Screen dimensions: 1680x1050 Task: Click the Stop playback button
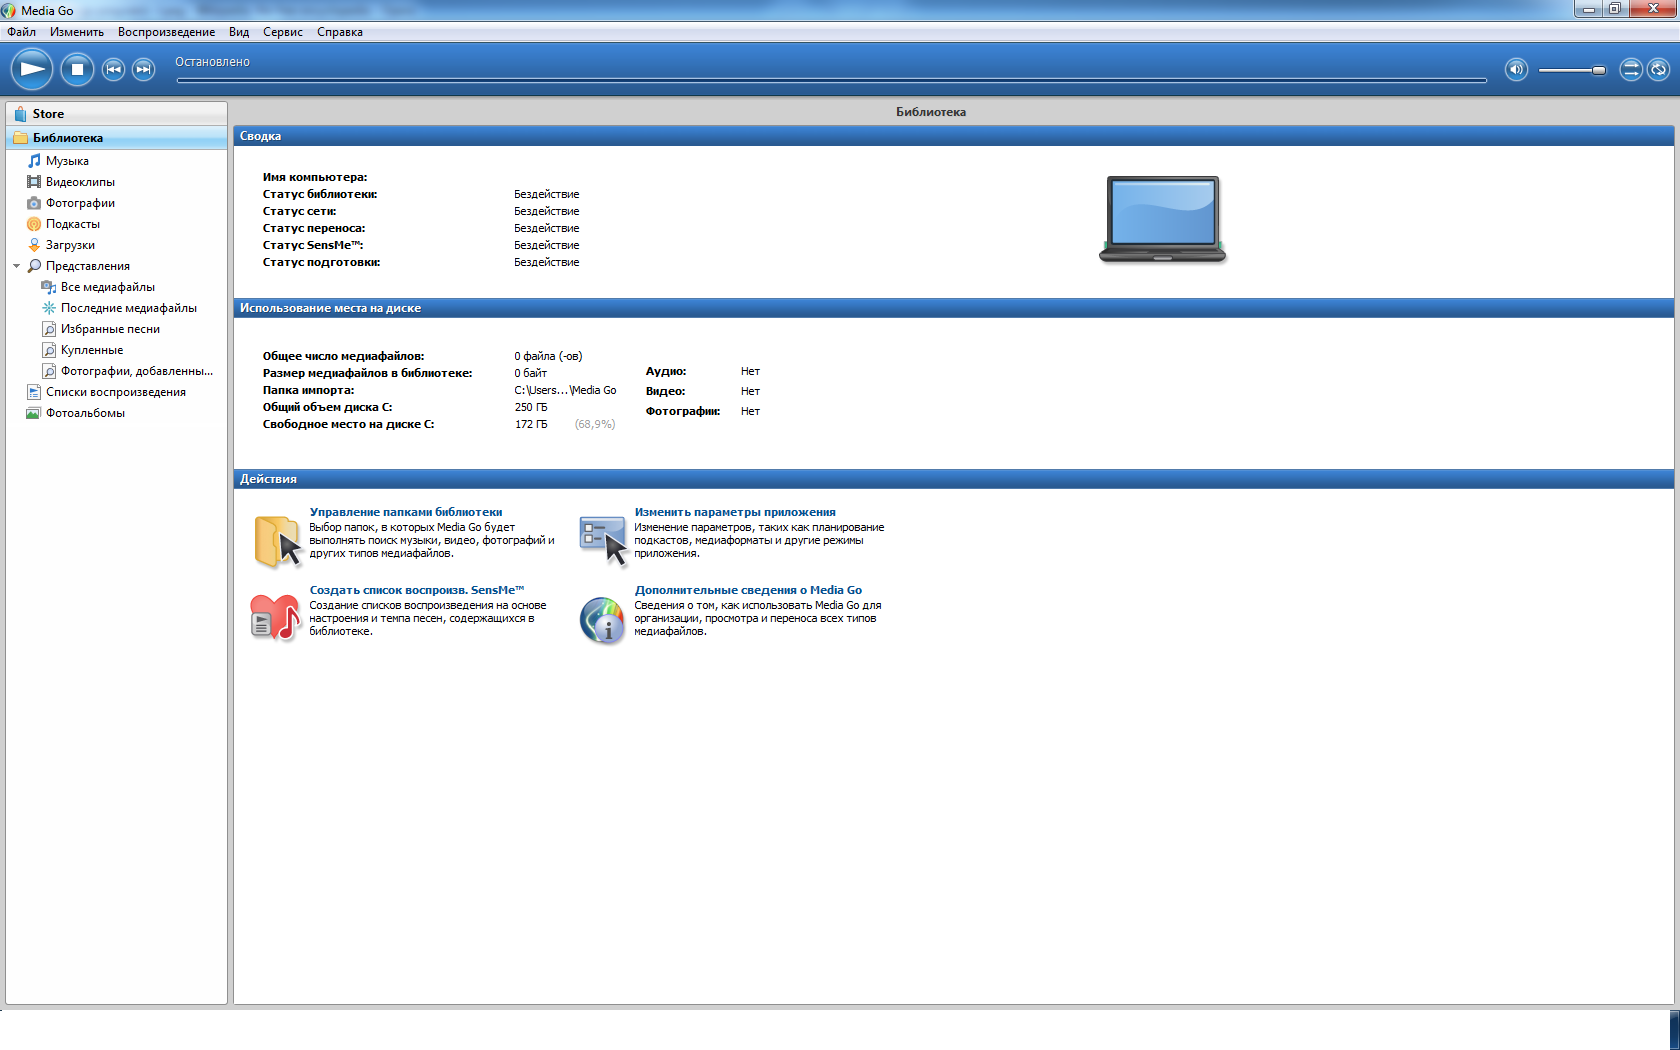(77, 69)
